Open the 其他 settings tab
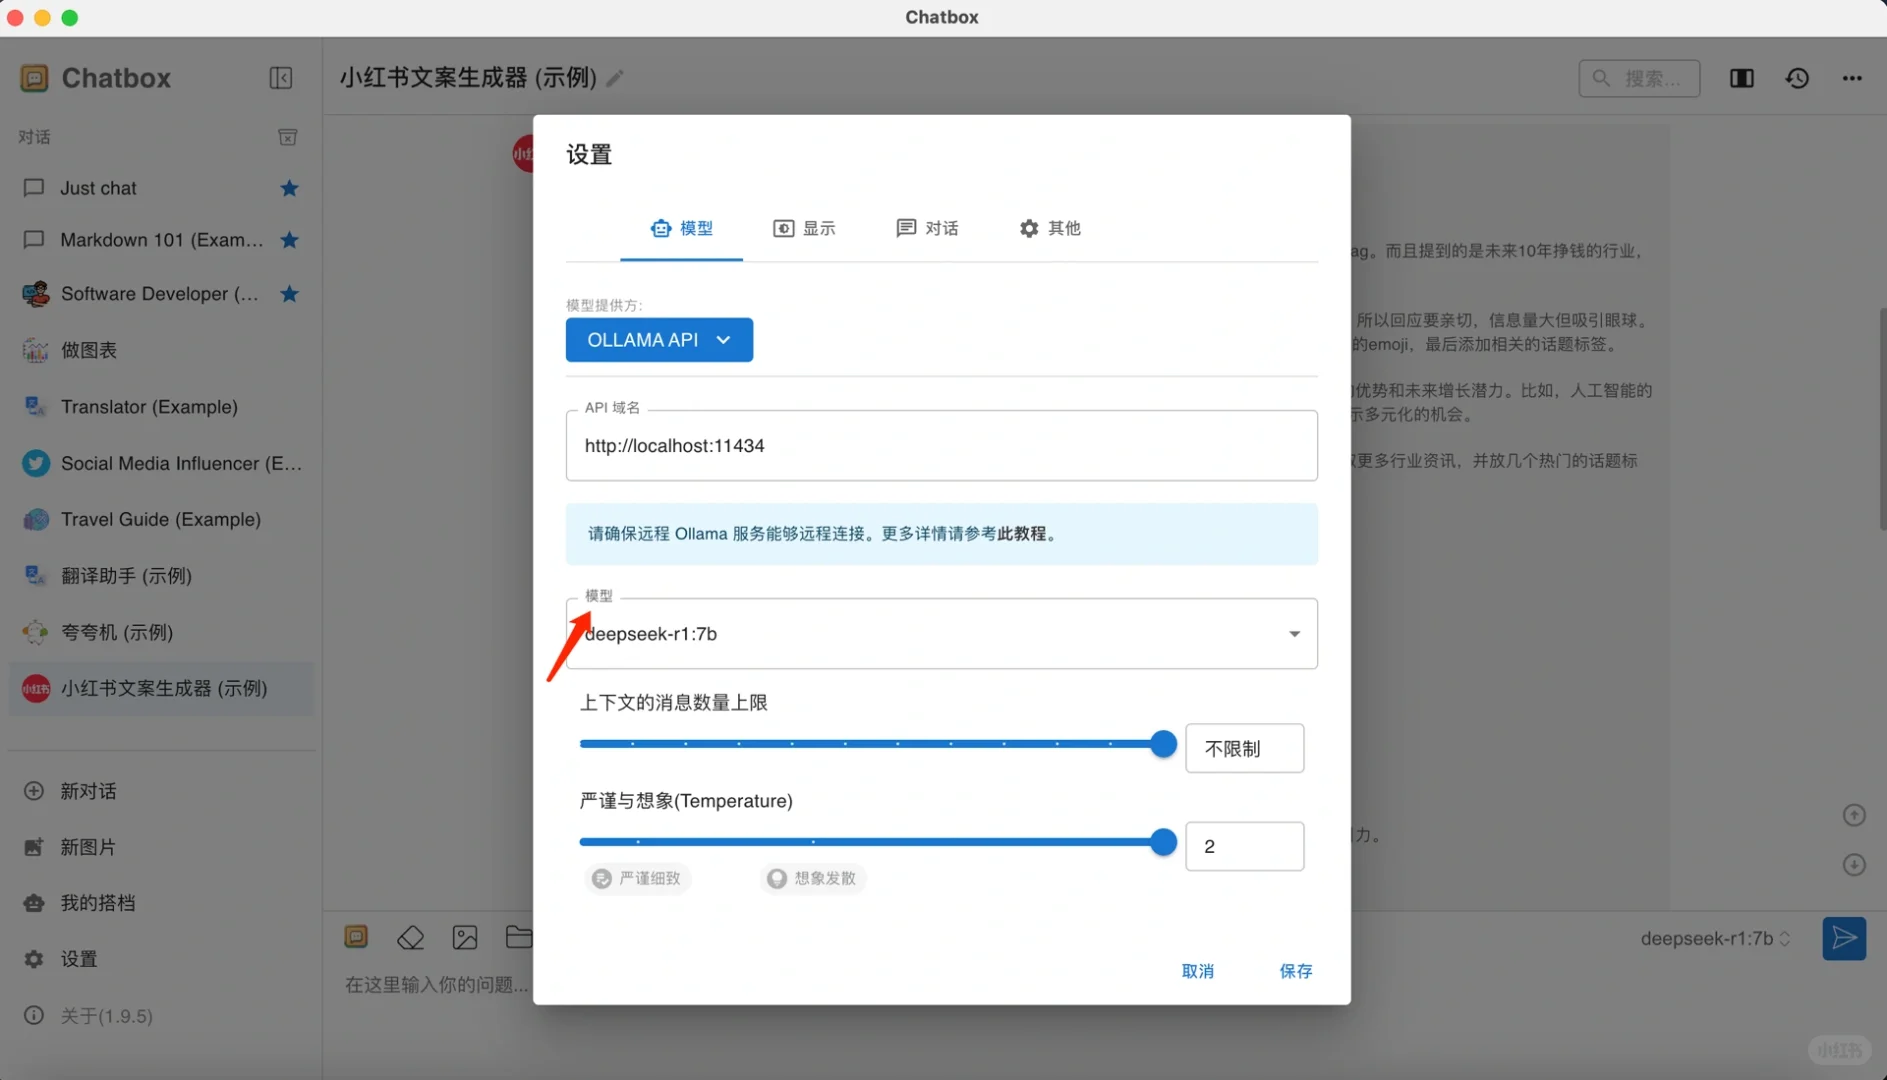Screen dimensions: 1887x1080 tap(1049, 228)
